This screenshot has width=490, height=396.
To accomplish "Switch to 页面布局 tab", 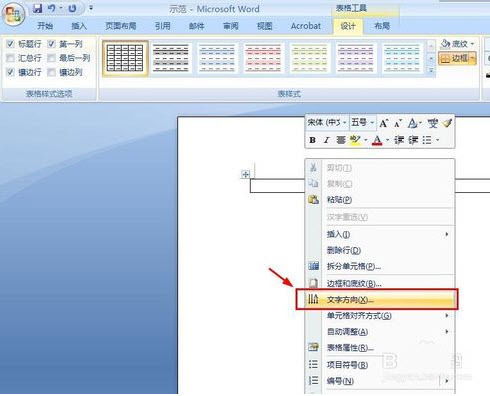I will point(121,26).
